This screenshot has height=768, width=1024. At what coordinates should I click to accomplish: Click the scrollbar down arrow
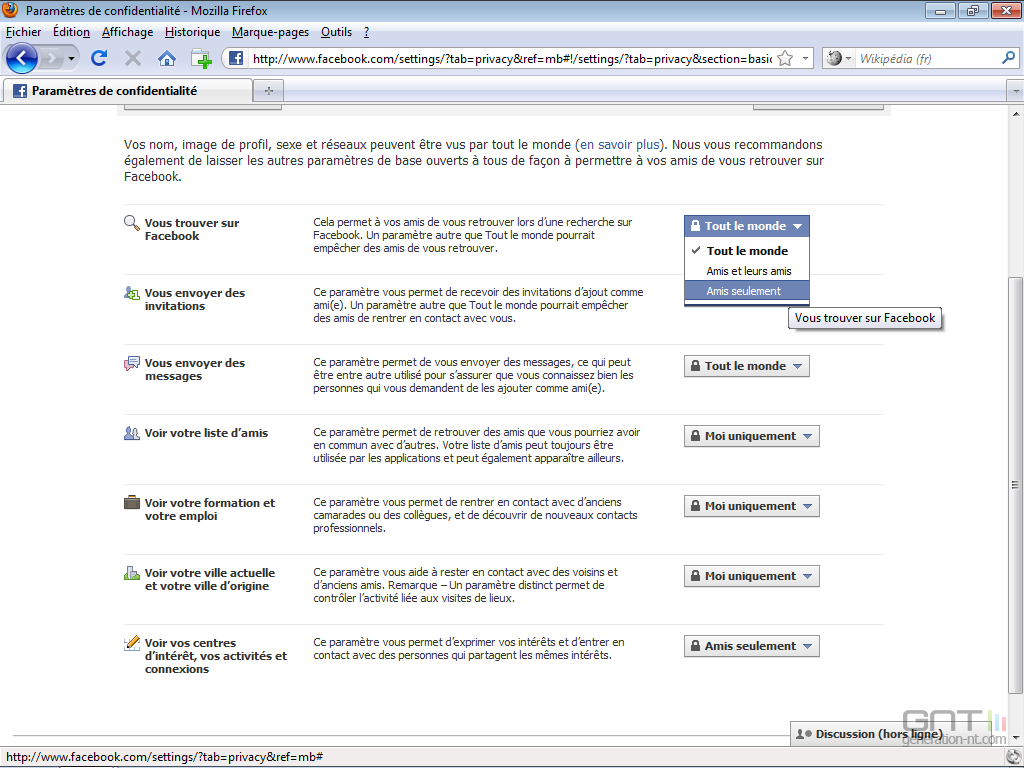[x=1015, y=738]
